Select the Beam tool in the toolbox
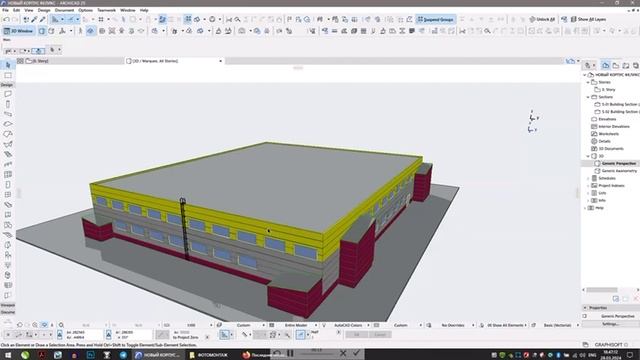This screenshot has height=360, width=640. (x=8, y=114)
